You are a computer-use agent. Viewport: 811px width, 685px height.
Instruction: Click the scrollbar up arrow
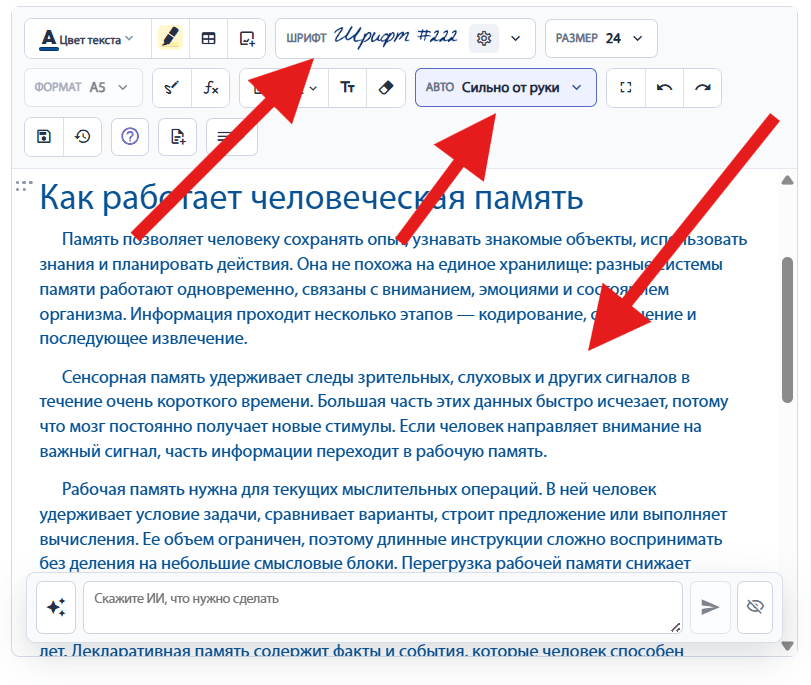787,180
